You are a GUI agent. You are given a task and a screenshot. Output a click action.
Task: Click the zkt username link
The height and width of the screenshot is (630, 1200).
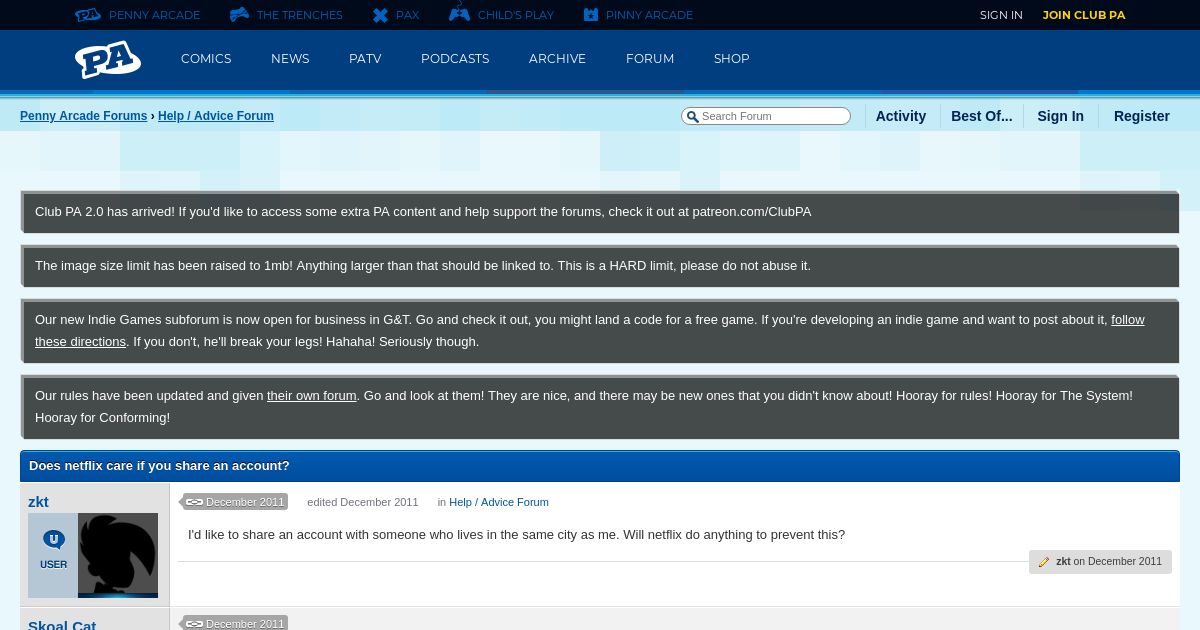(x=38, y=502)
